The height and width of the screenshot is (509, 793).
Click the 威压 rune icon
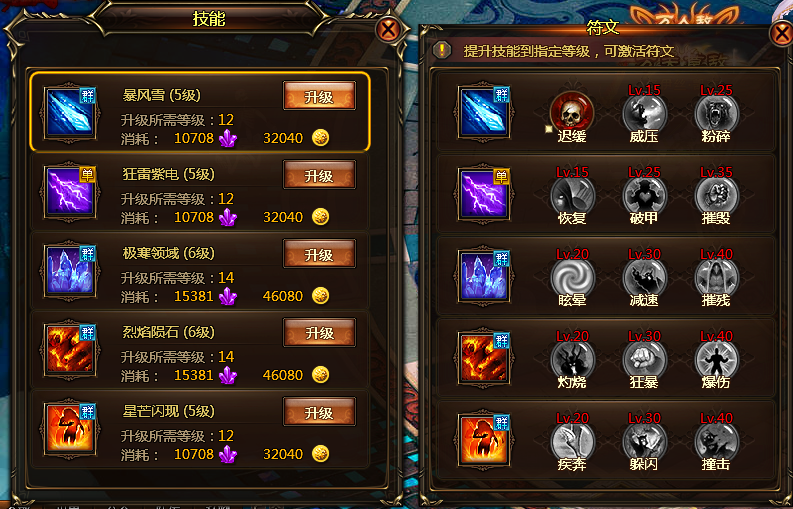click(x=644, y=113)
